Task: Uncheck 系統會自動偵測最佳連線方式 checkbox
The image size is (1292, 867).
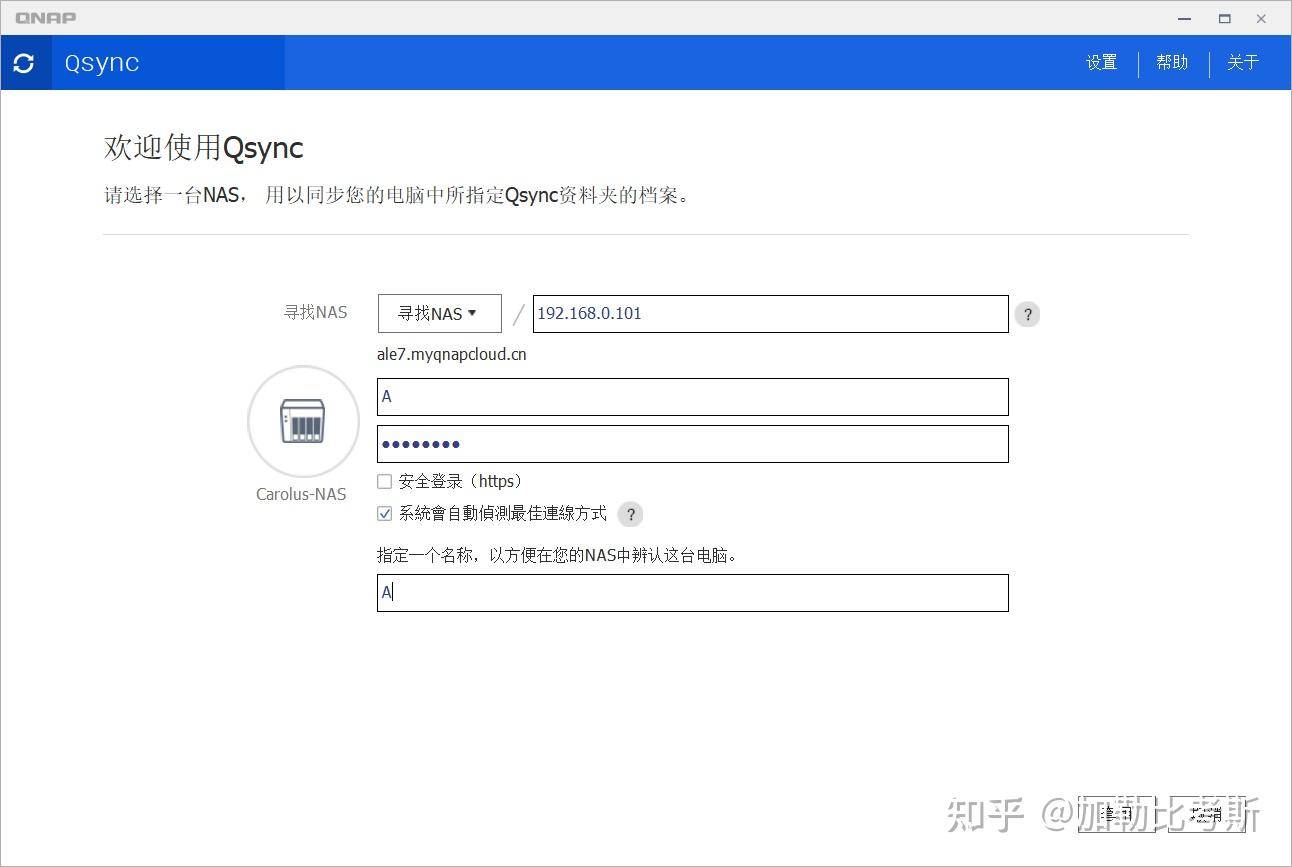Action: (384, 513)
